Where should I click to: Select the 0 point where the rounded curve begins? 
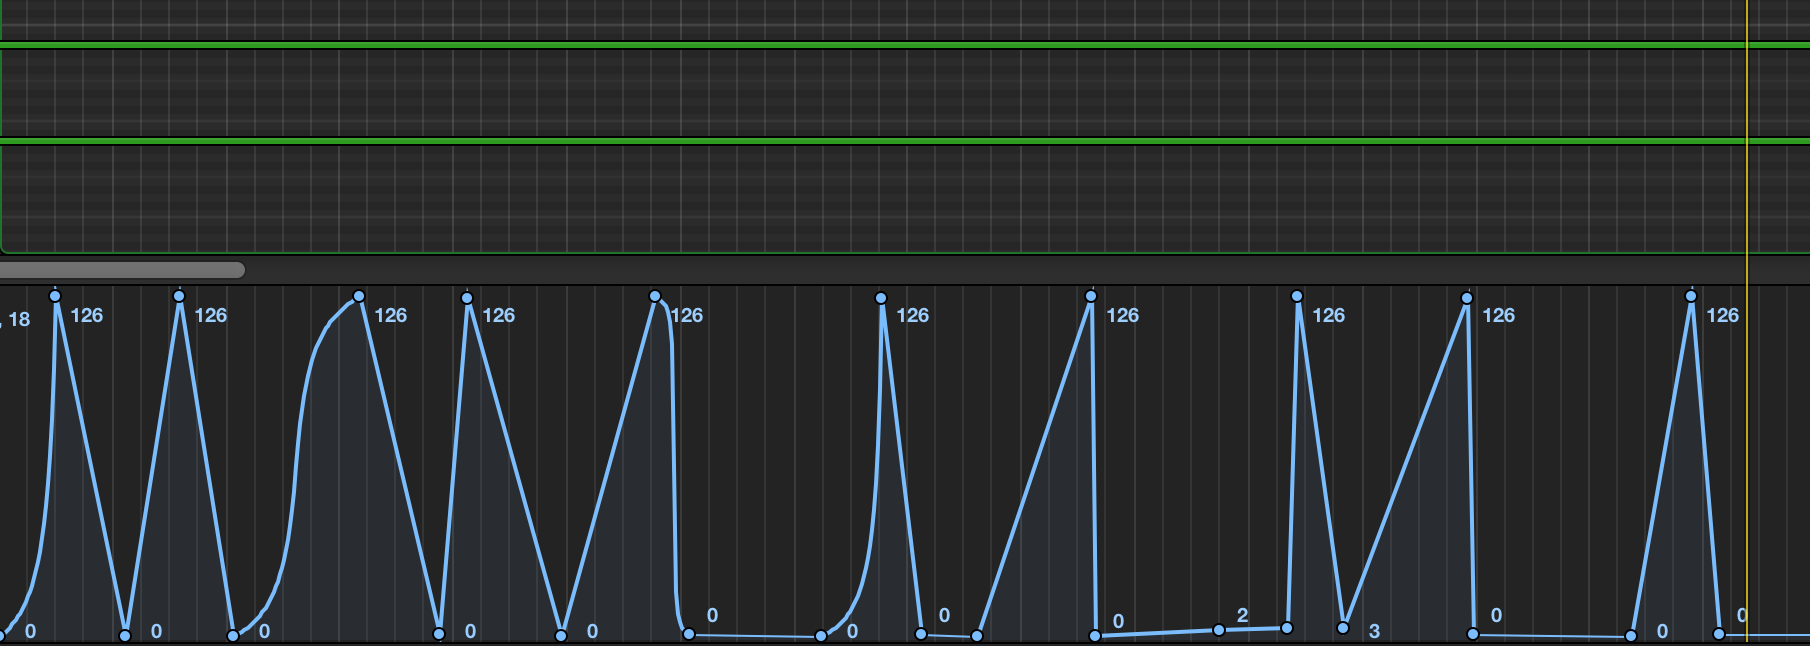233,635
